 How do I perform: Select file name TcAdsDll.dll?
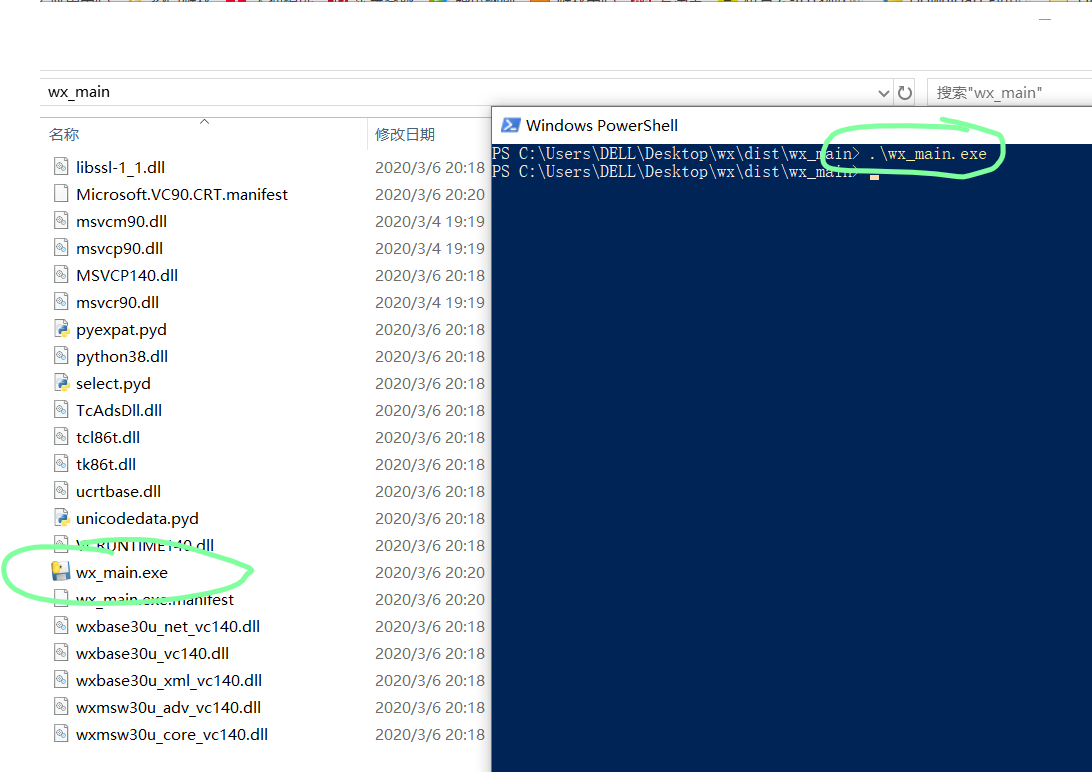click(x=119, y=410)
